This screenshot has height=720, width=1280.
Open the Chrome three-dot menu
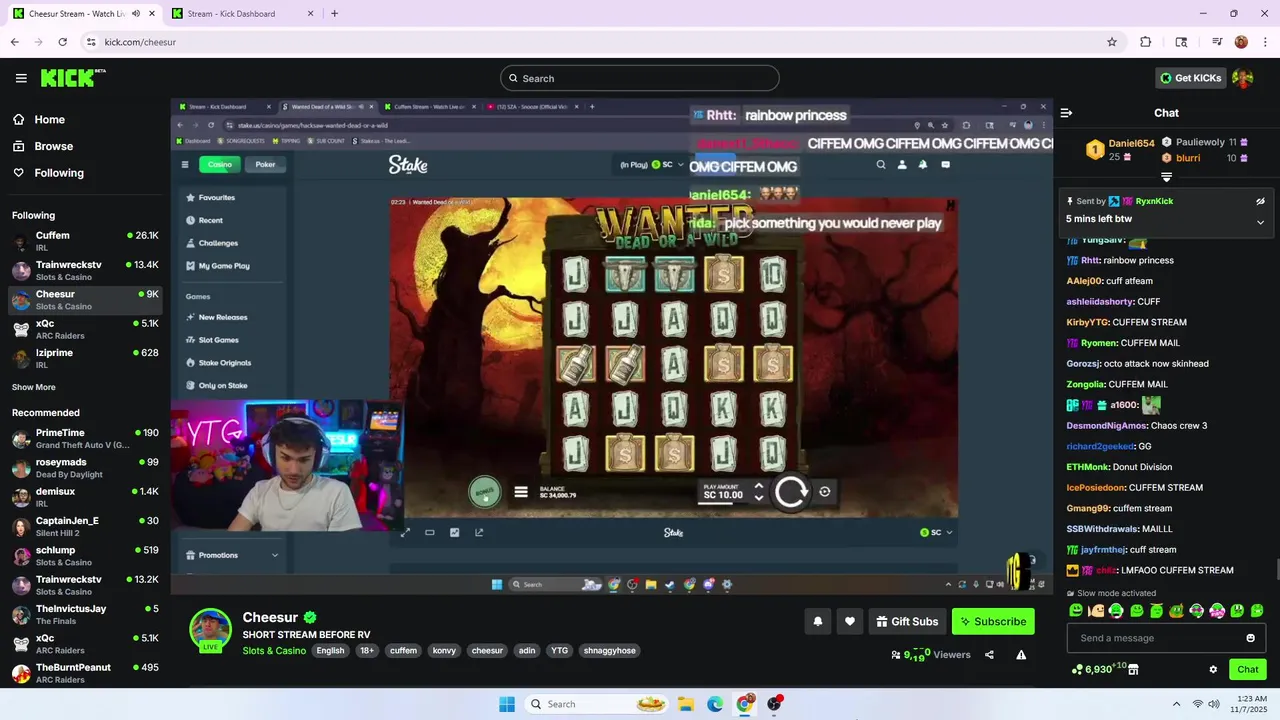[x=1265, y=42]
